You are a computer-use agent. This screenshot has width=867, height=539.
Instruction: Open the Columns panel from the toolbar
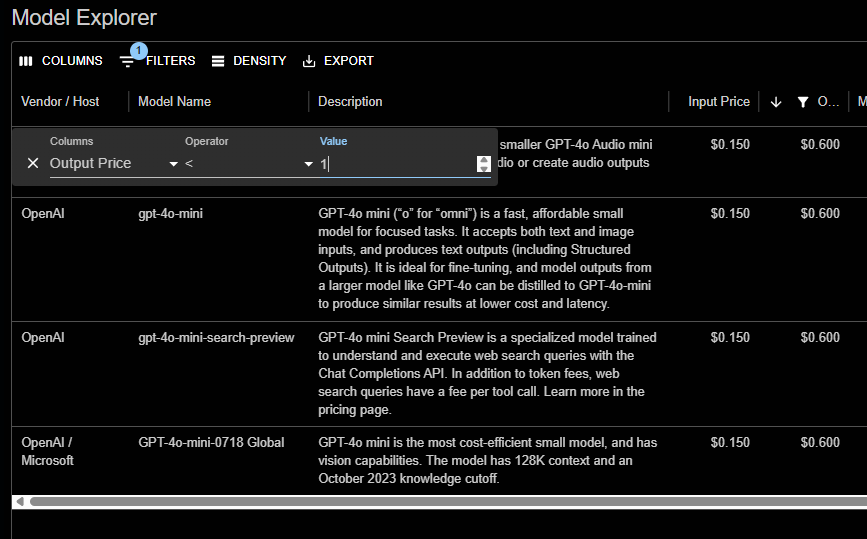(60, 61)
